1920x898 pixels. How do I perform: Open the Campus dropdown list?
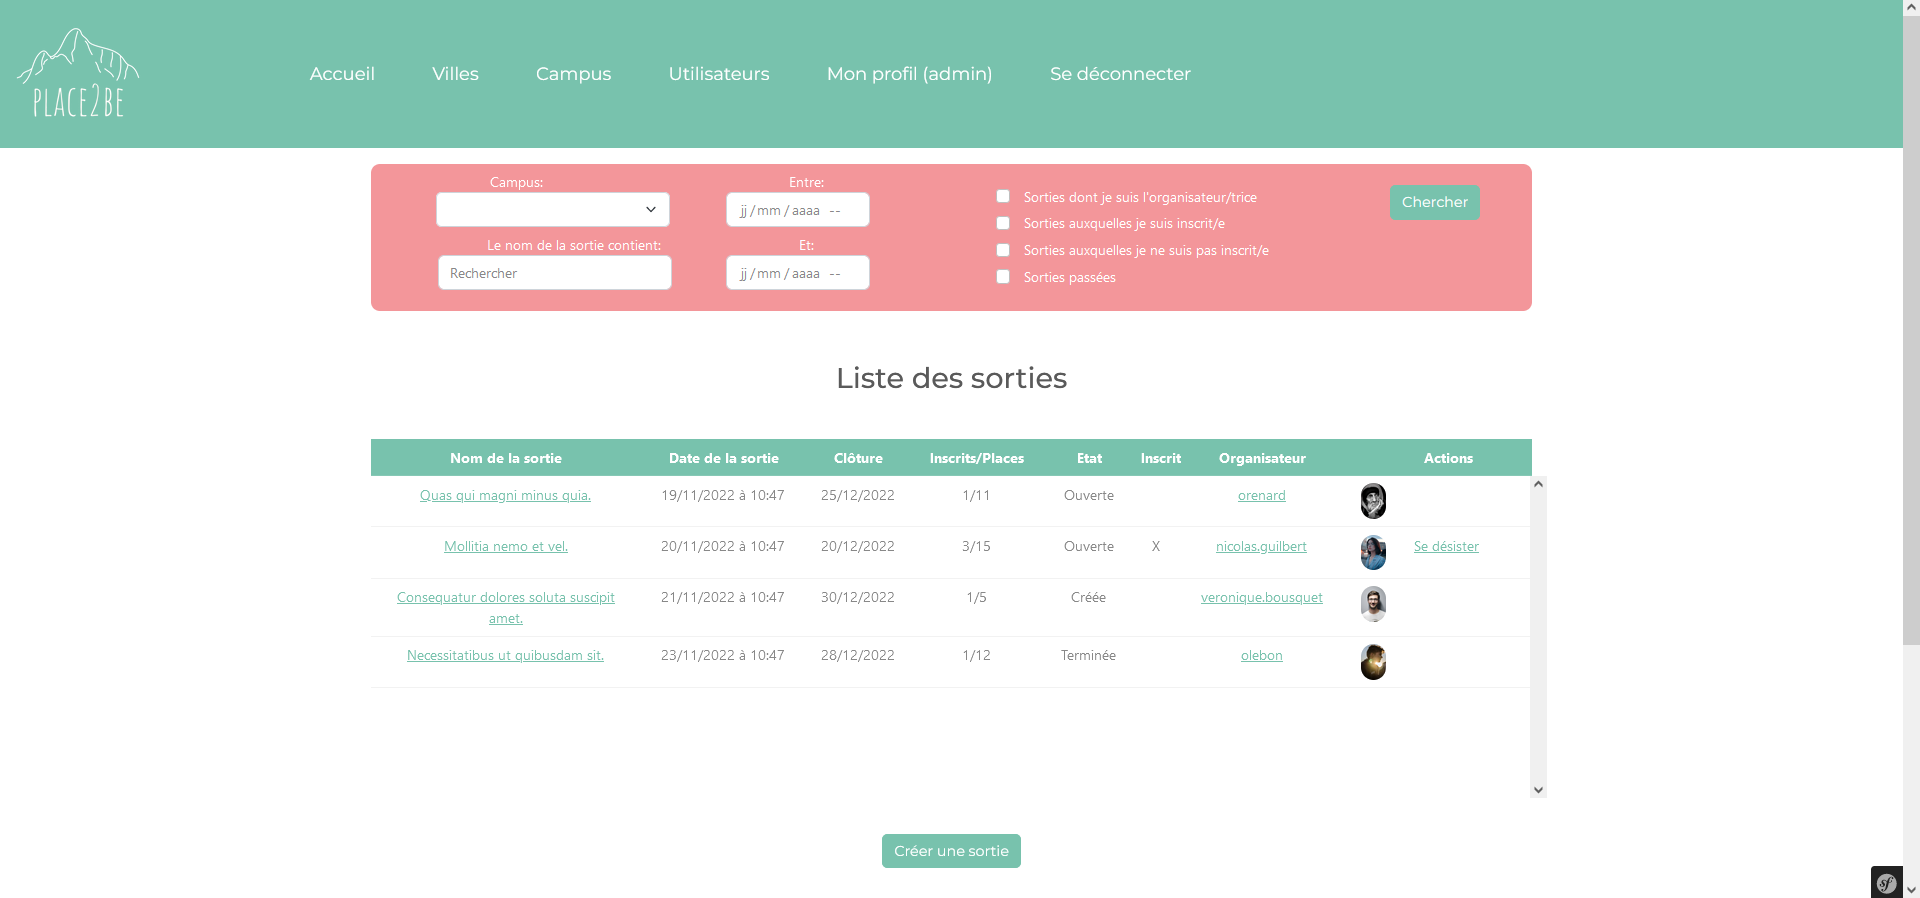click(553, 210)
